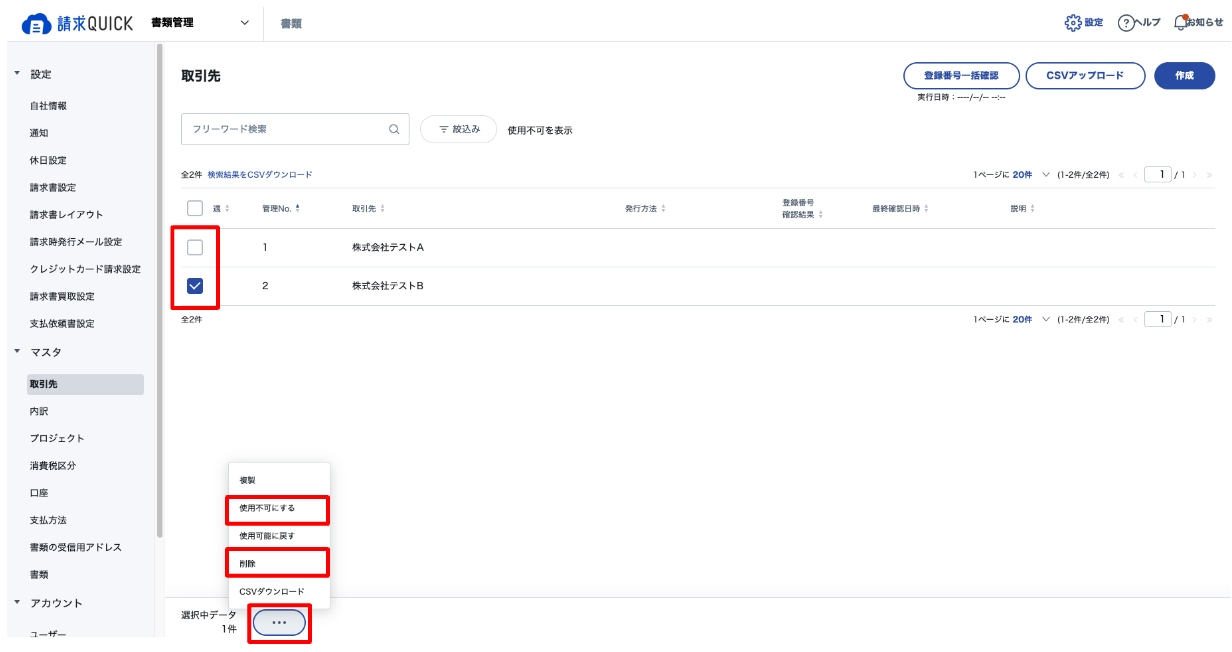
Task: Click the 株式会社テストA row name
Action: 388,247
